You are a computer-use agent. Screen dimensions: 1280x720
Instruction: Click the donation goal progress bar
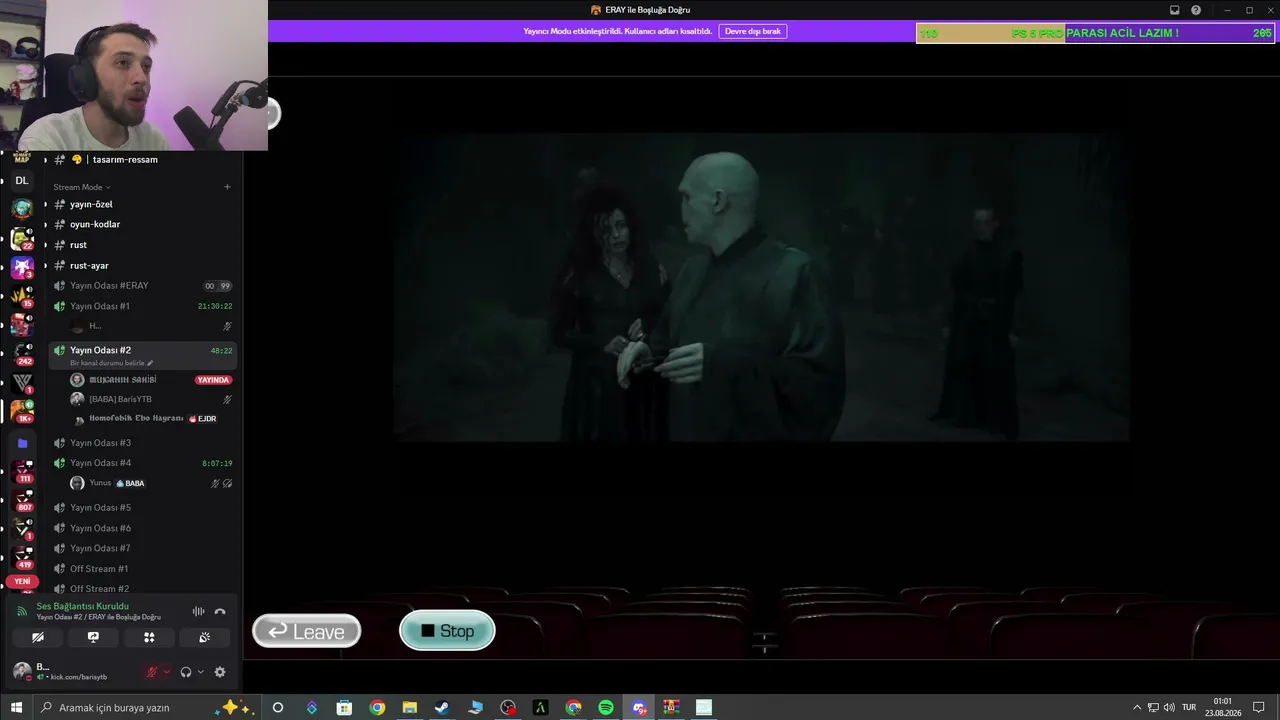[1095, 33]
